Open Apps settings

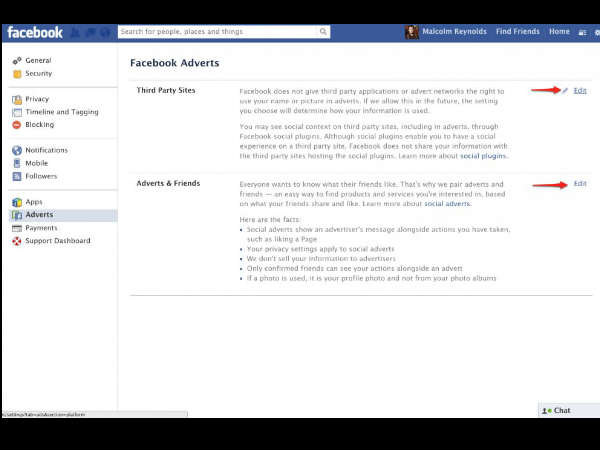pyautogui.click(x=34, y=202)
